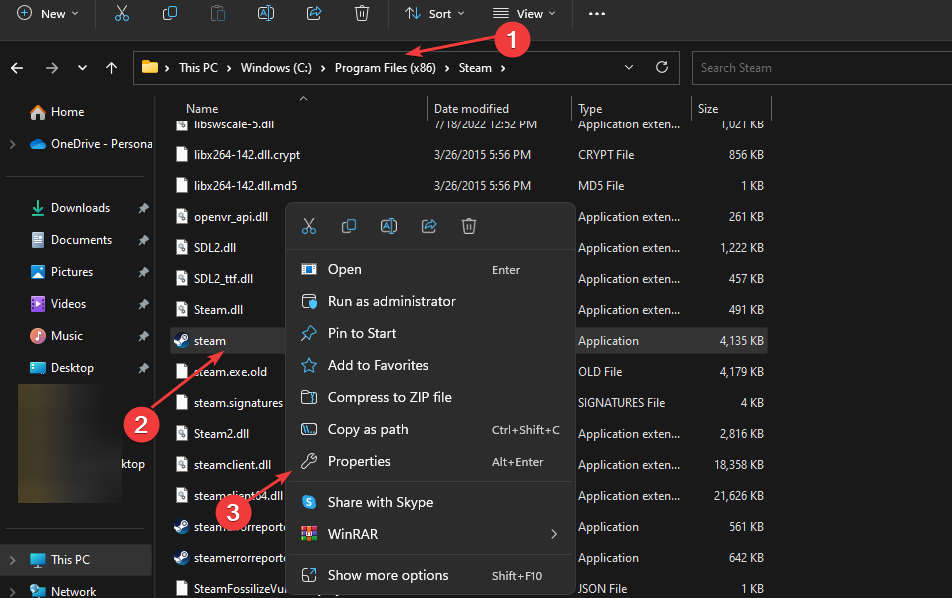This screenshot has height=598, width=952.
Task: Open the Sort options dropdown
Action: coord(435,13)
